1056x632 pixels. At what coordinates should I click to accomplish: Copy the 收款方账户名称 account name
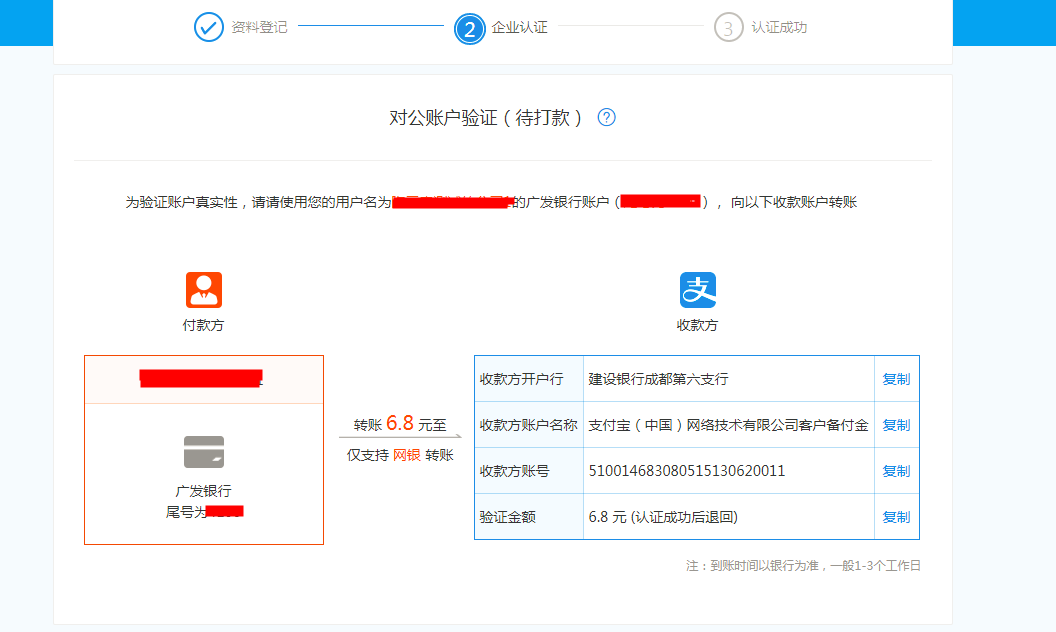click(x=896, y=425)
